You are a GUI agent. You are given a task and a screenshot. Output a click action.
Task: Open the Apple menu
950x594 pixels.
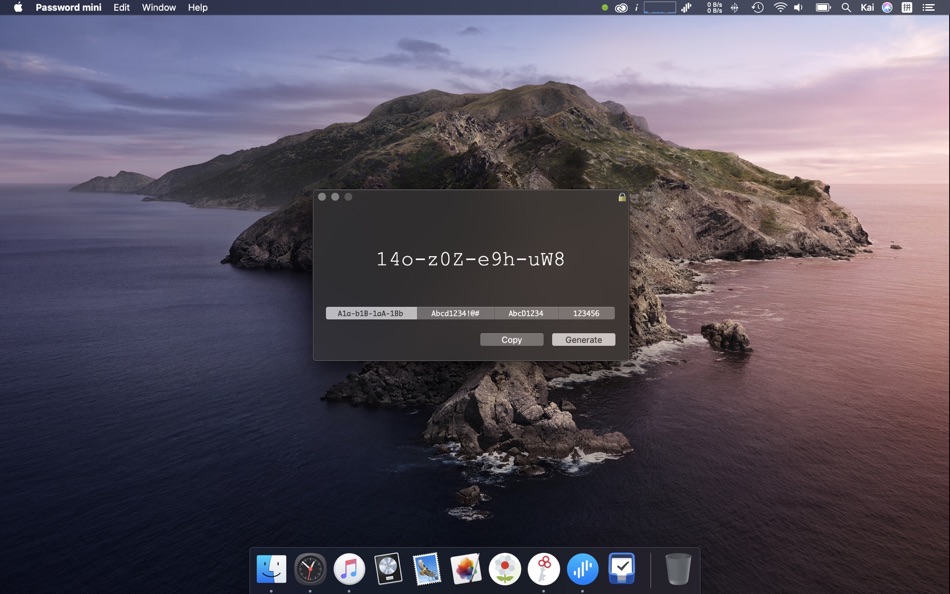pos(18,7)
